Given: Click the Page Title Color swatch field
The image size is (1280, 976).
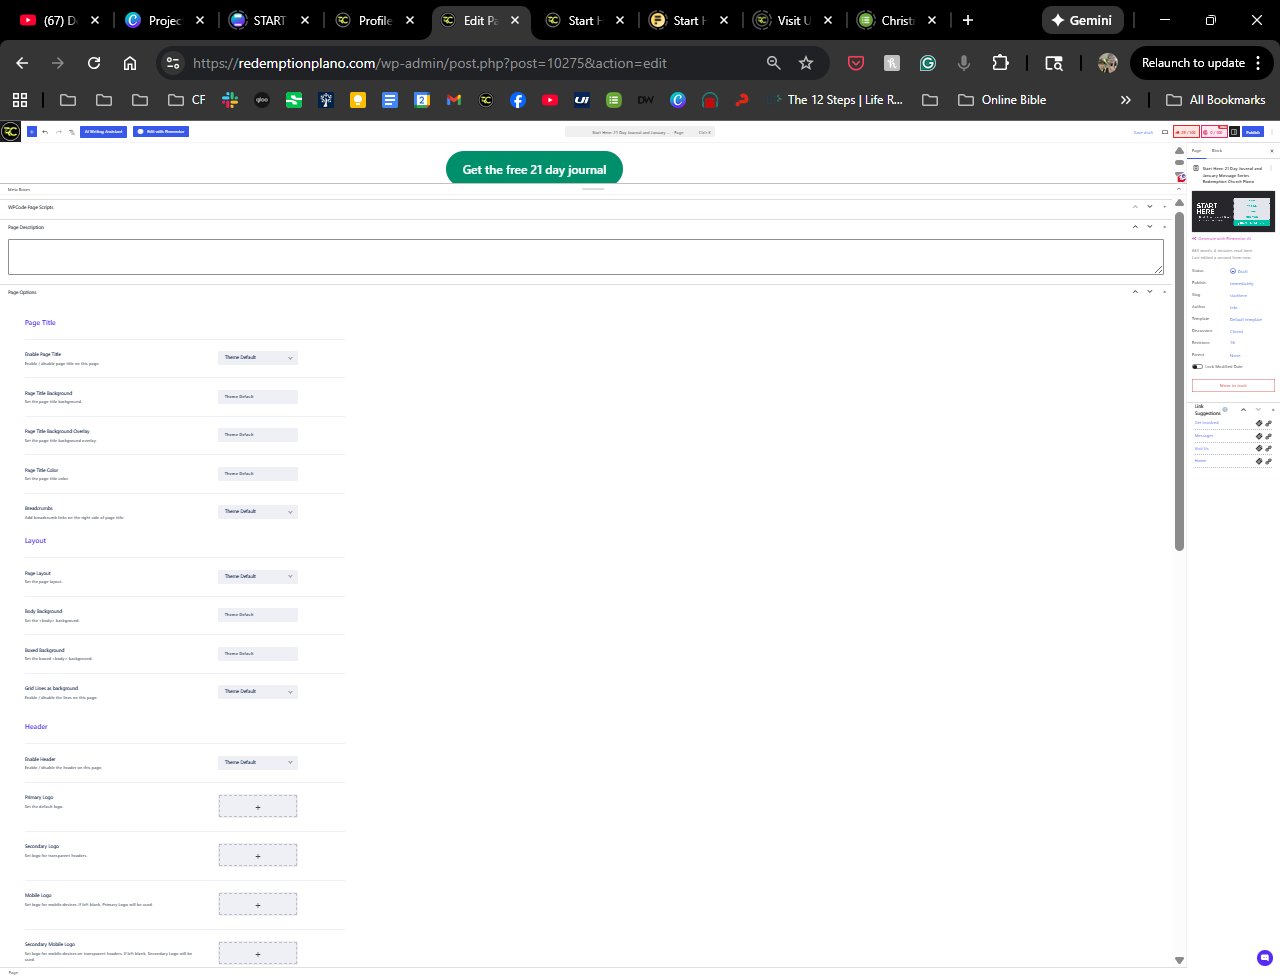Looking at the screenshot, I should pyautogui.click(x=258, y=474).
